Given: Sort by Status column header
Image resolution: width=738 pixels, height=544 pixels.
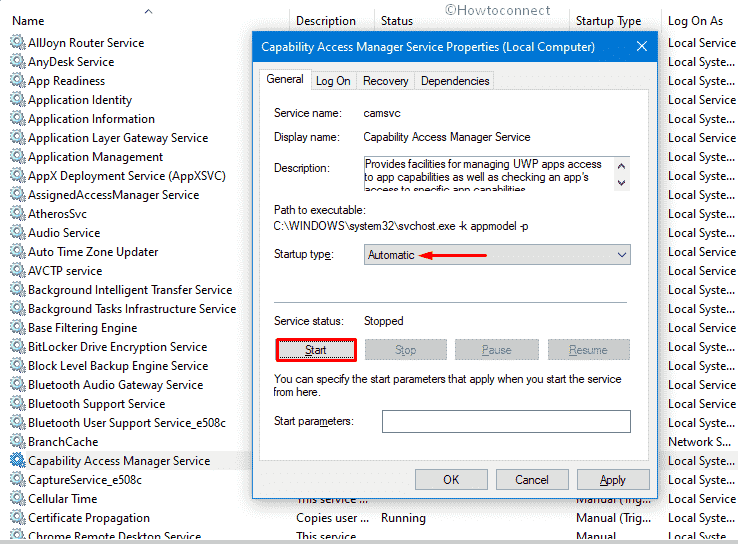Looking at the screenshot, I should 396,21.
